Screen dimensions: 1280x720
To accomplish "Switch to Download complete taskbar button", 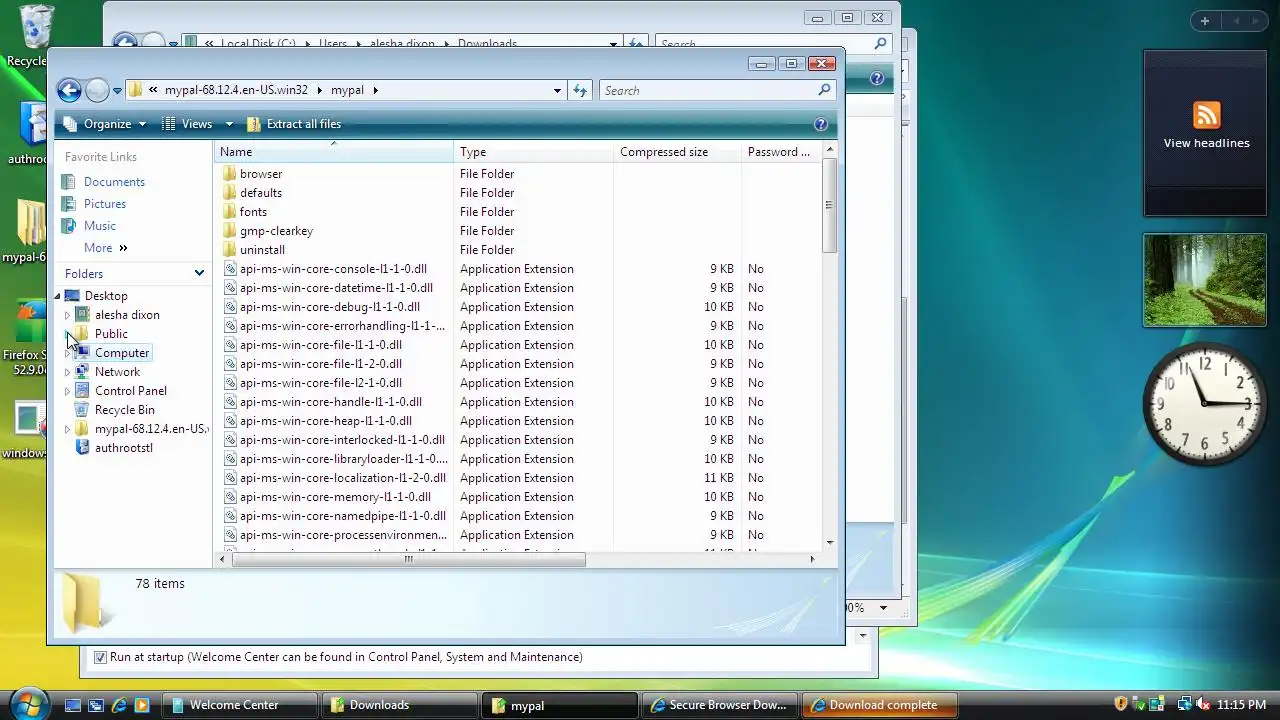I will tap(879, 705).
